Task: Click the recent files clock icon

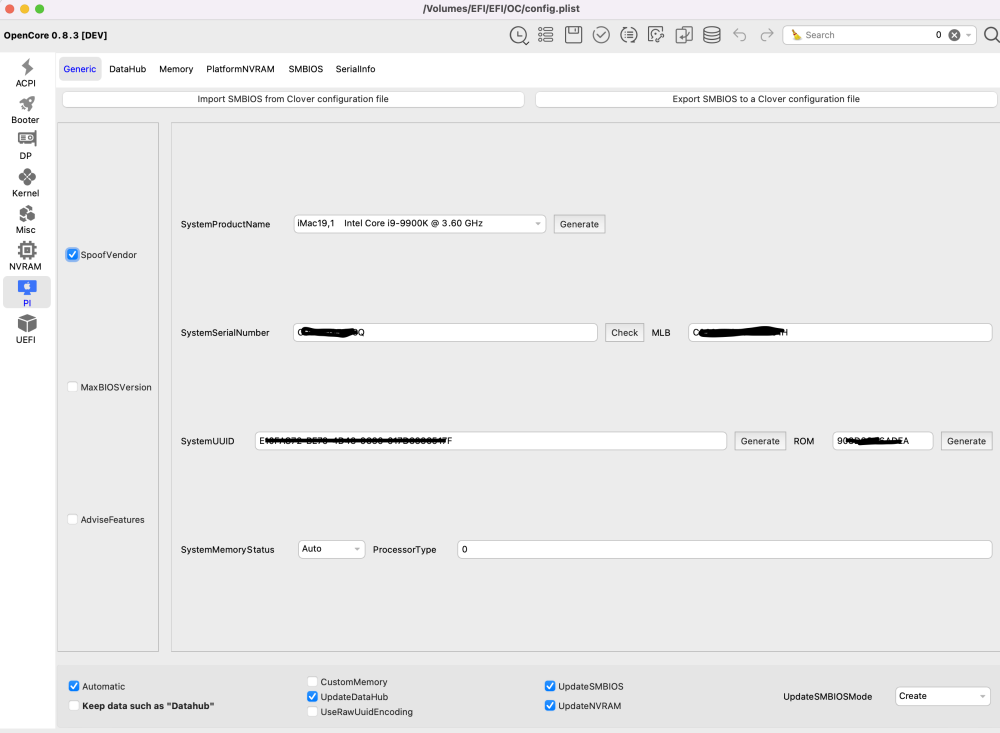Action: point(518,35)
